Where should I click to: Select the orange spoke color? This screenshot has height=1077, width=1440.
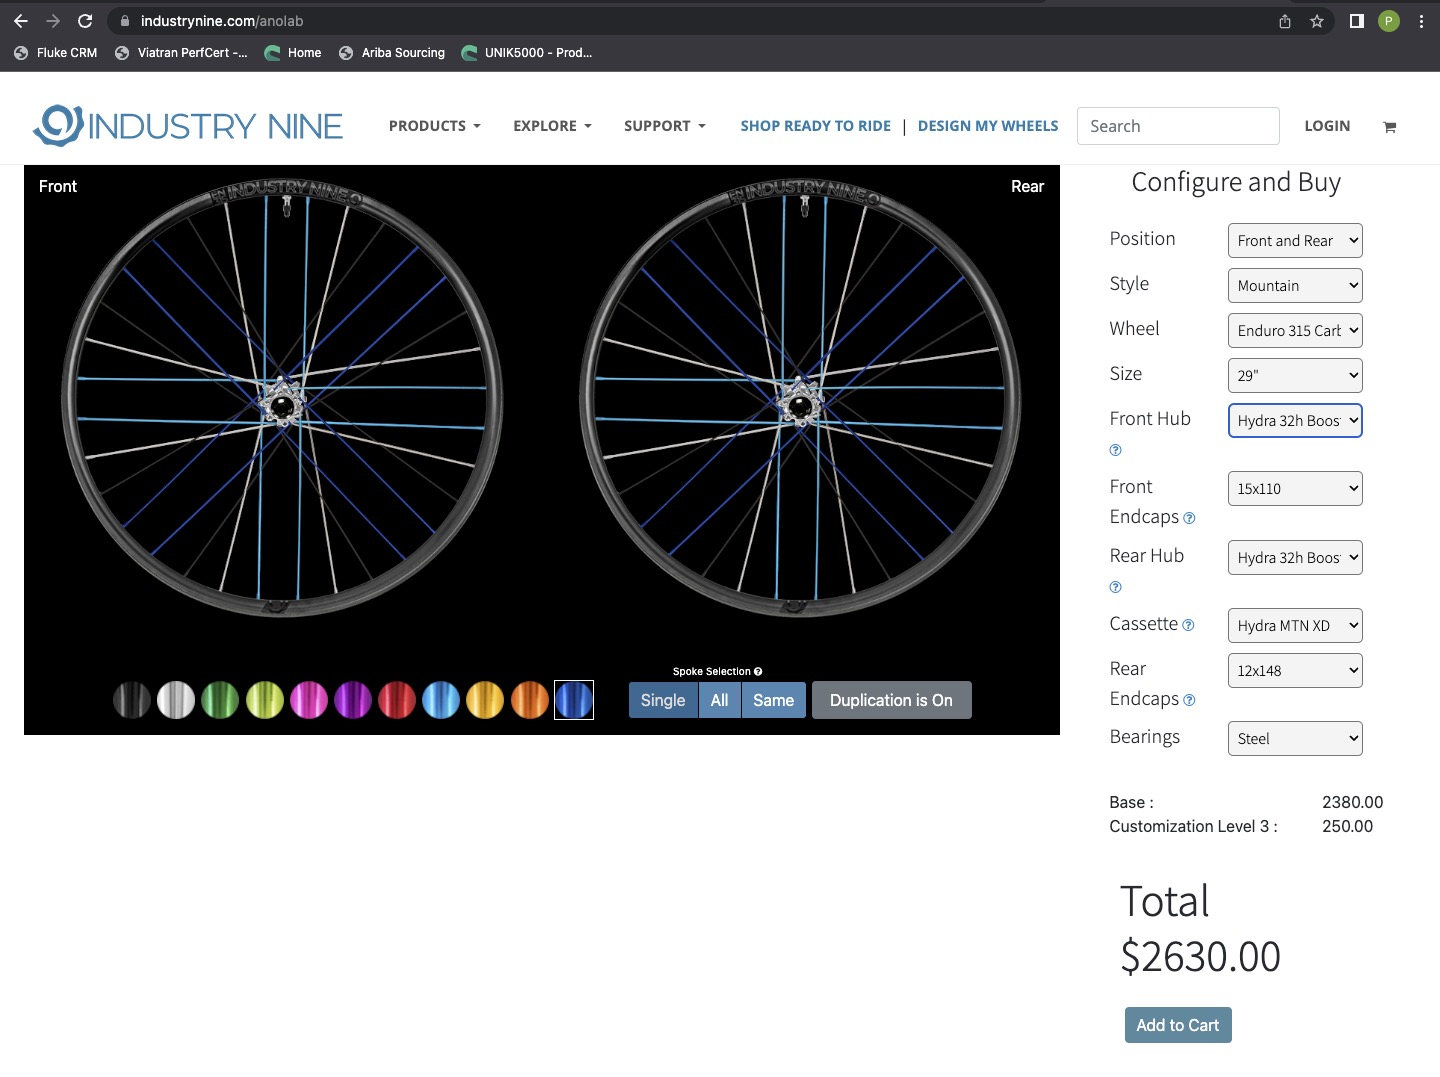(530, 700)
